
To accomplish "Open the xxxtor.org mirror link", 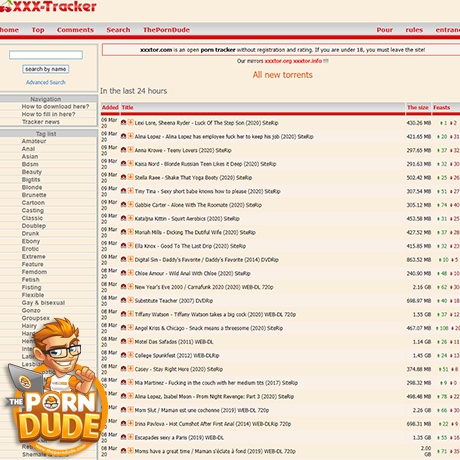I will point(278,61).
